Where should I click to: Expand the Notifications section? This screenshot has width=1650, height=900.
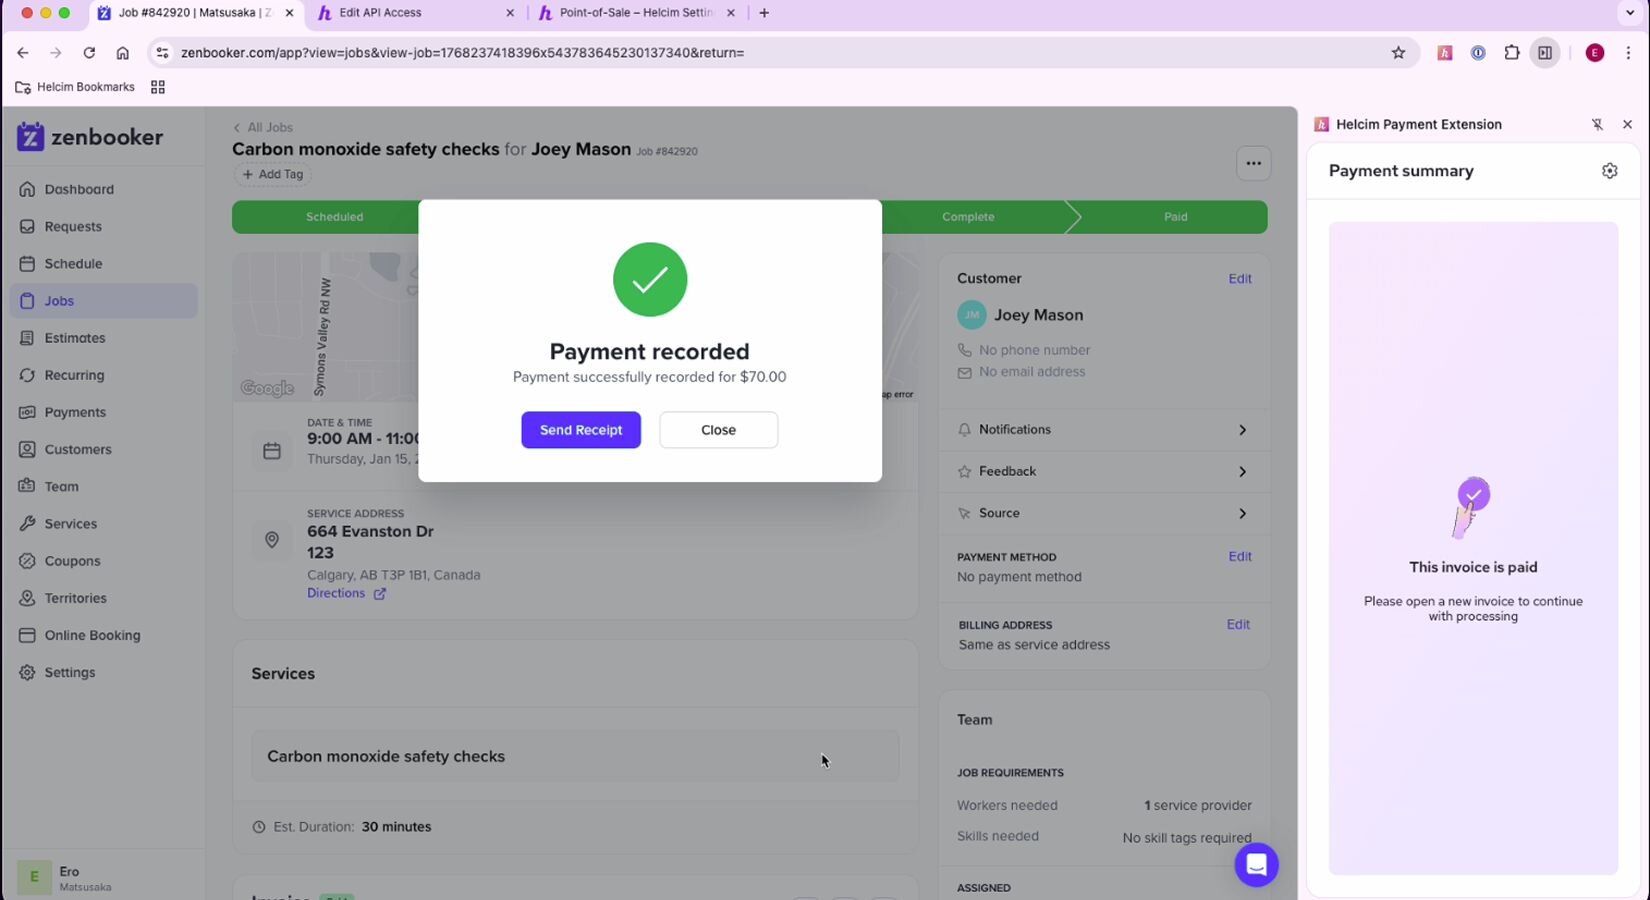[x=1104, y=430]
